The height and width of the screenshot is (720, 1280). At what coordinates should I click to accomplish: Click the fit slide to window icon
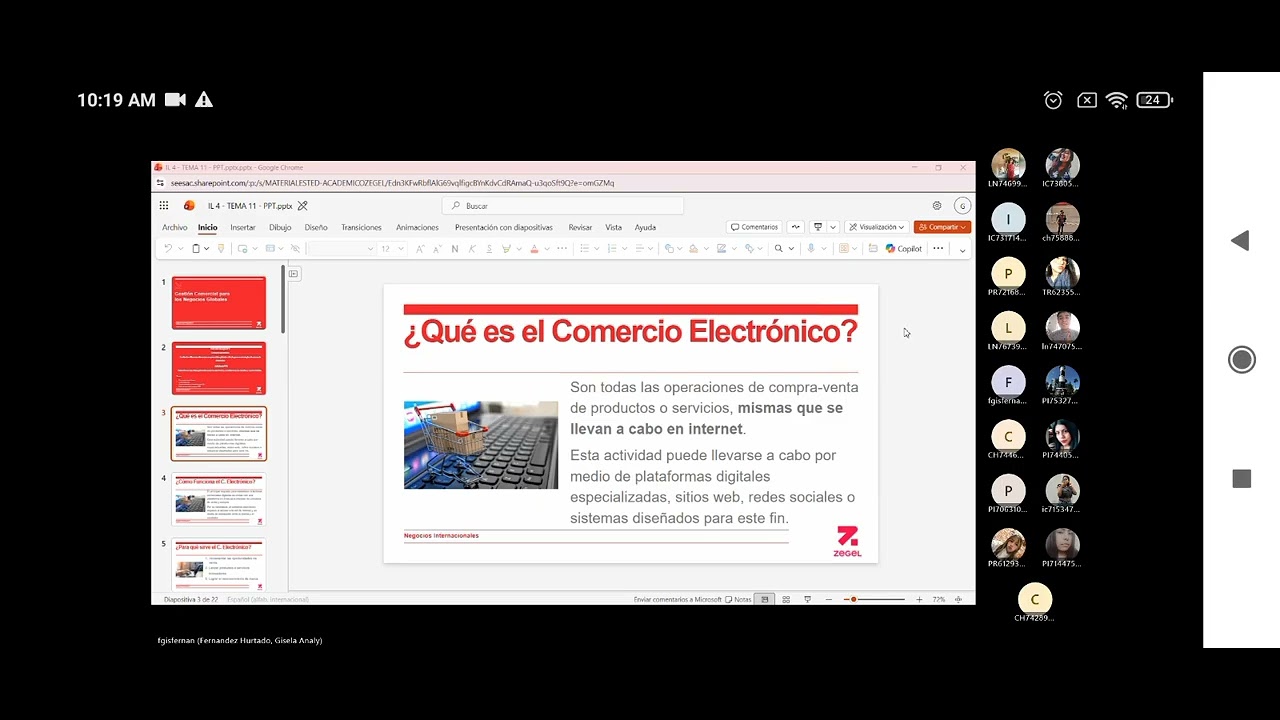coord(958,599)
